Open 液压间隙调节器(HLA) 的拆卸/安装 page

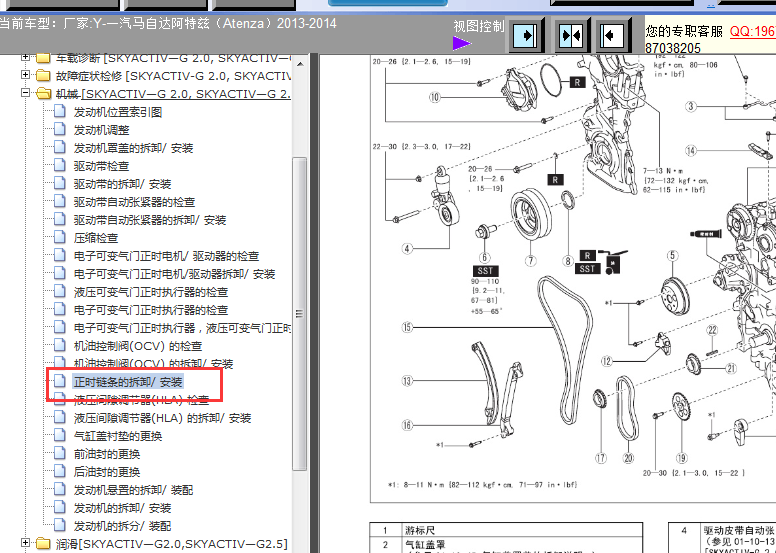[162, 418]
